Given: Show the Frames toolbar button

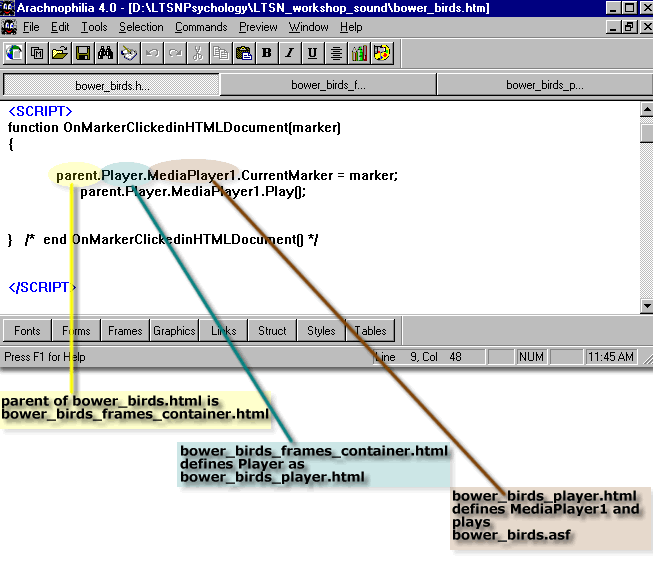Looking at the screenshot, I should (125, 331).
